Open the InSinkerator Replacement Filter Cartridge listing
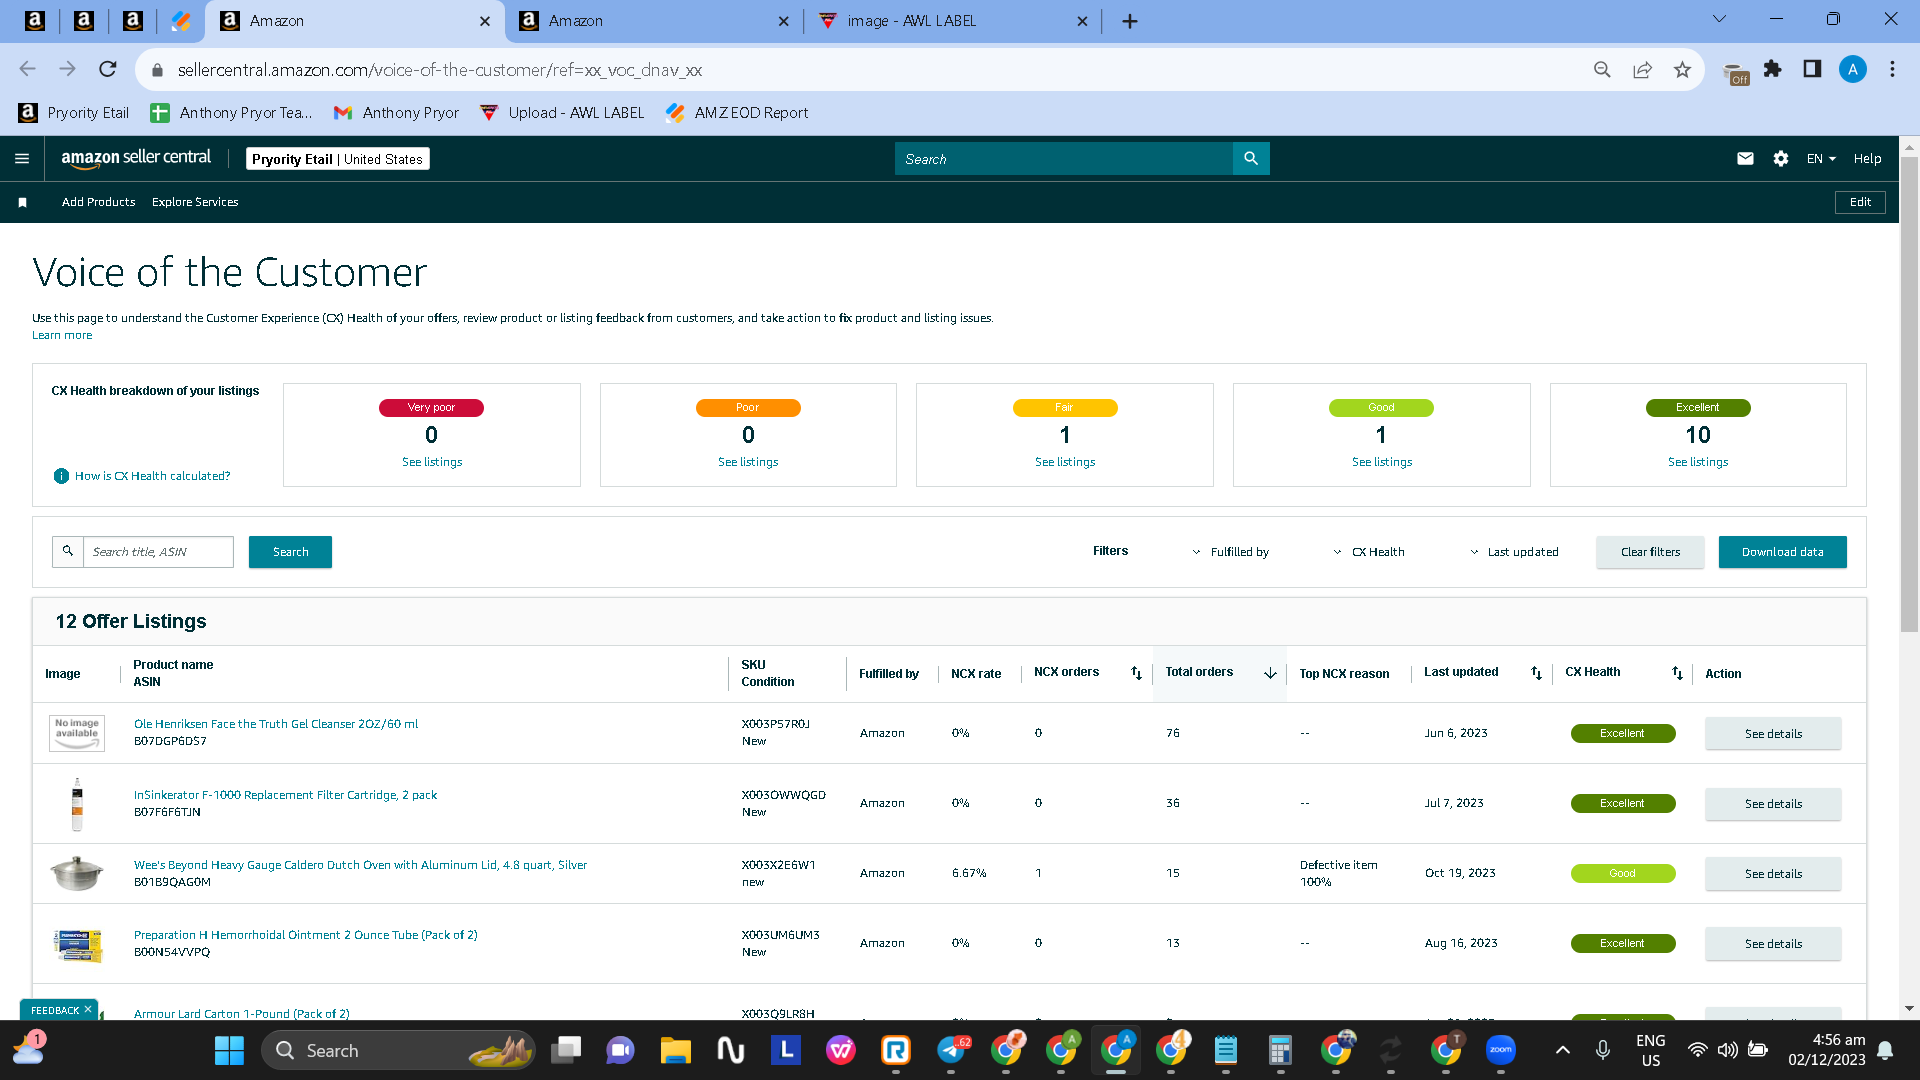This screenshot has height=1080, width=1920. coord(285,795)
